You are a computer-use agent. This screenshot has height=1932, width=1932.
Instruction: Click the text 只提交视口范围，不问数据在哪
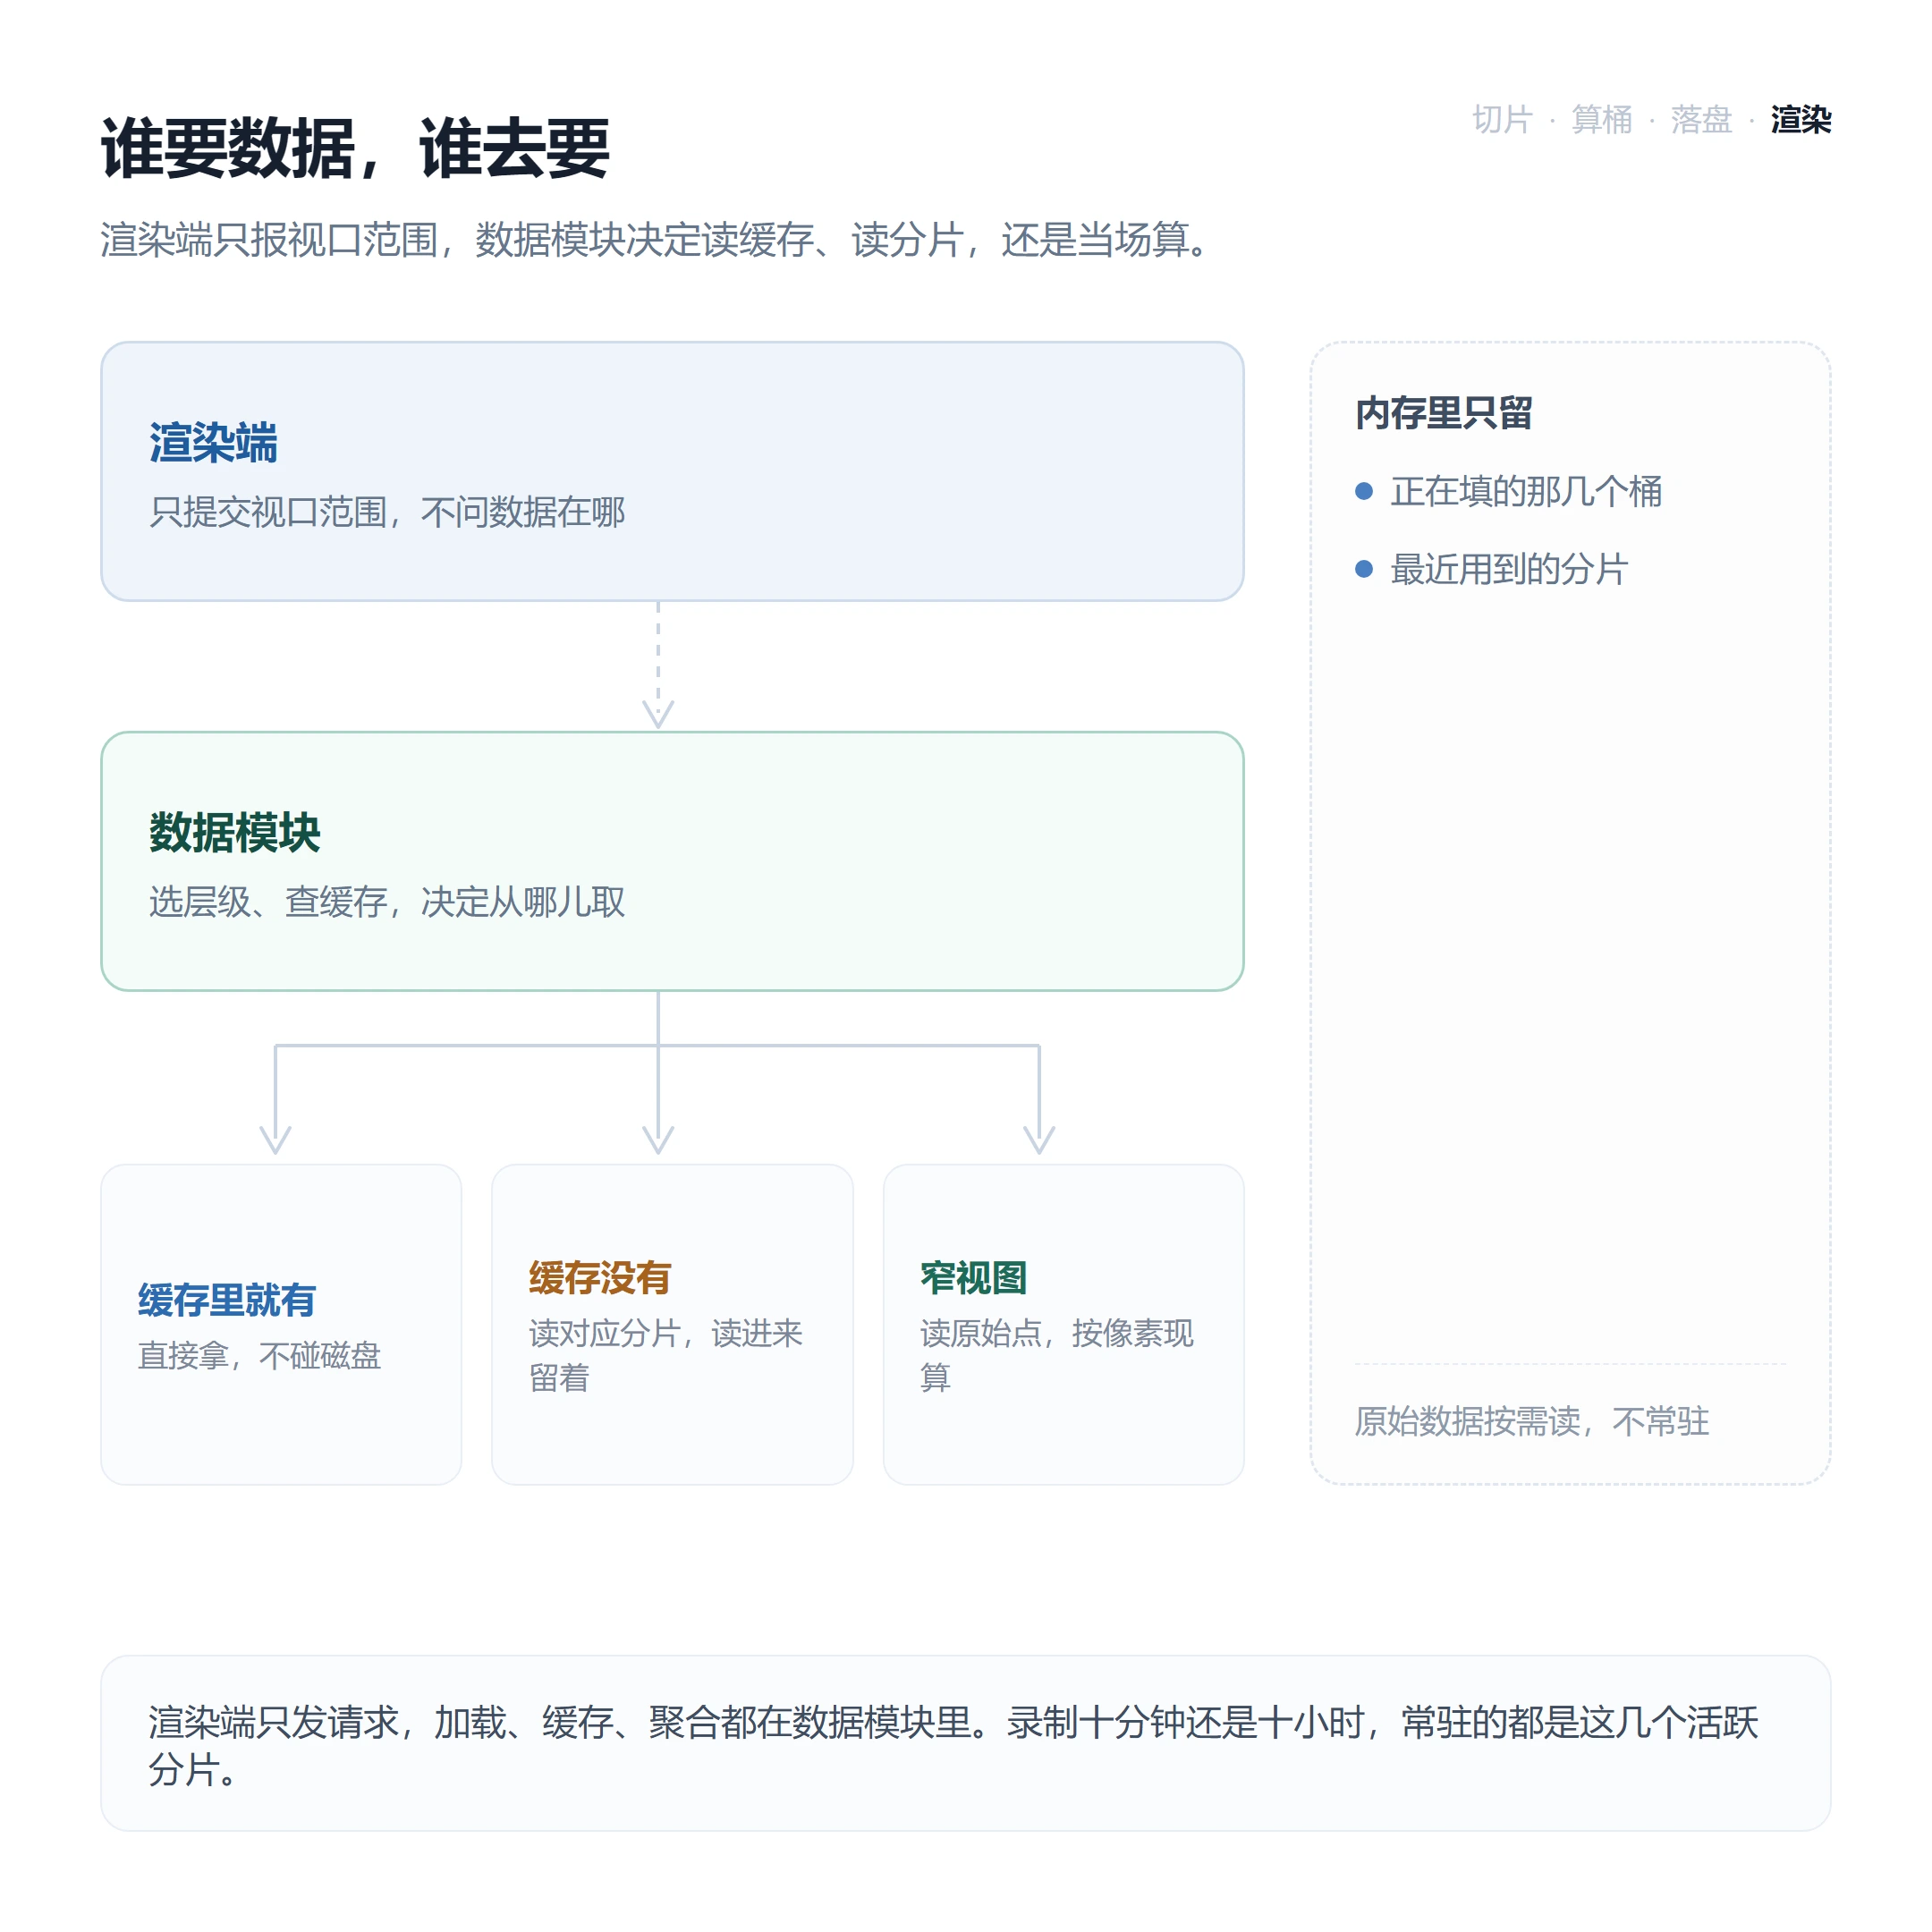click(x=387, y=512)
